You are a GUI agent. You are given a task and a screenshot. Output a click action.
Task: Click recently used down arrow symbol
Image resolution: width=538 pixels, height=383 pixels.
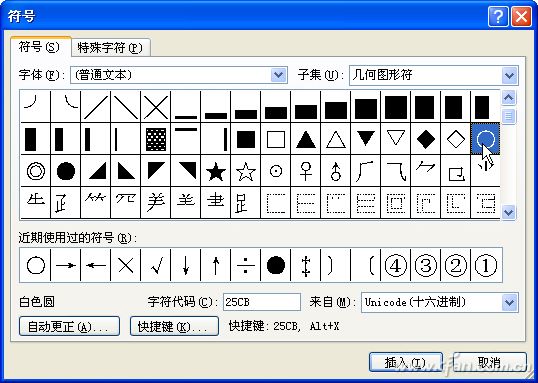click(x=186, y=266)
